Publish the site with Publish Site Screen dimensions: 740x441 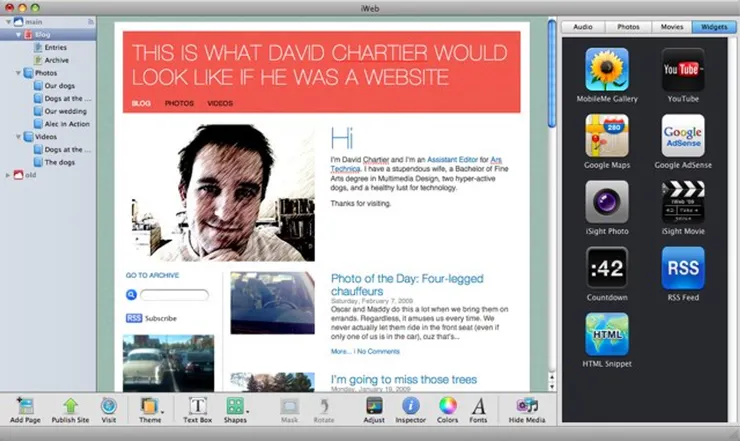coord(70,410)
